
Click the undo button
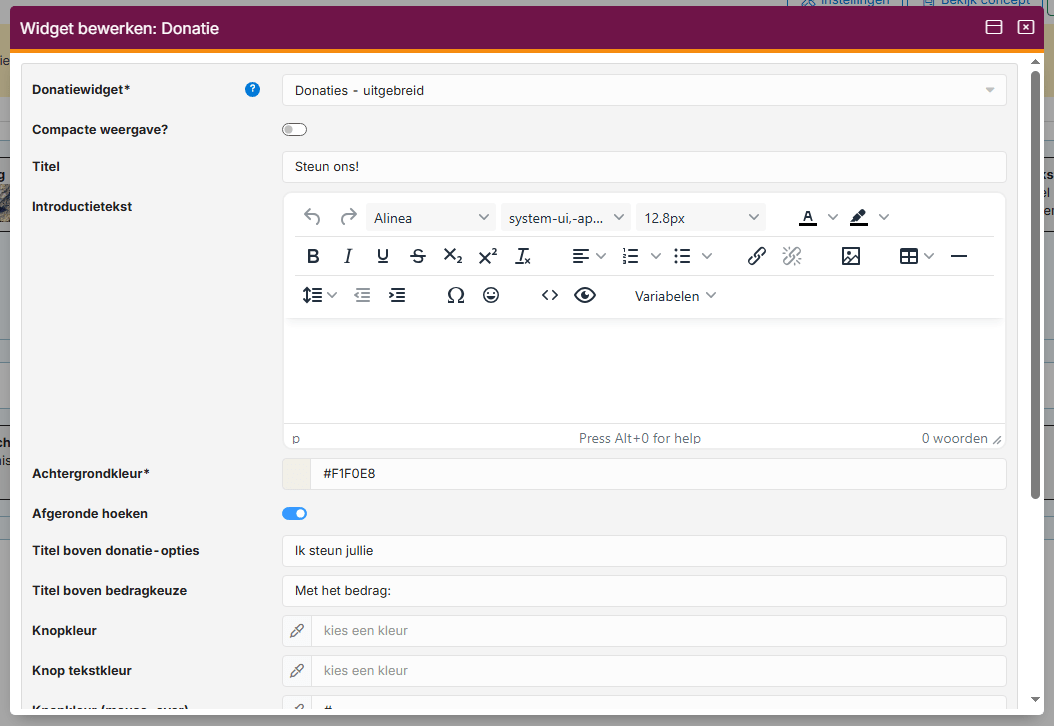[x=313, y=217]
